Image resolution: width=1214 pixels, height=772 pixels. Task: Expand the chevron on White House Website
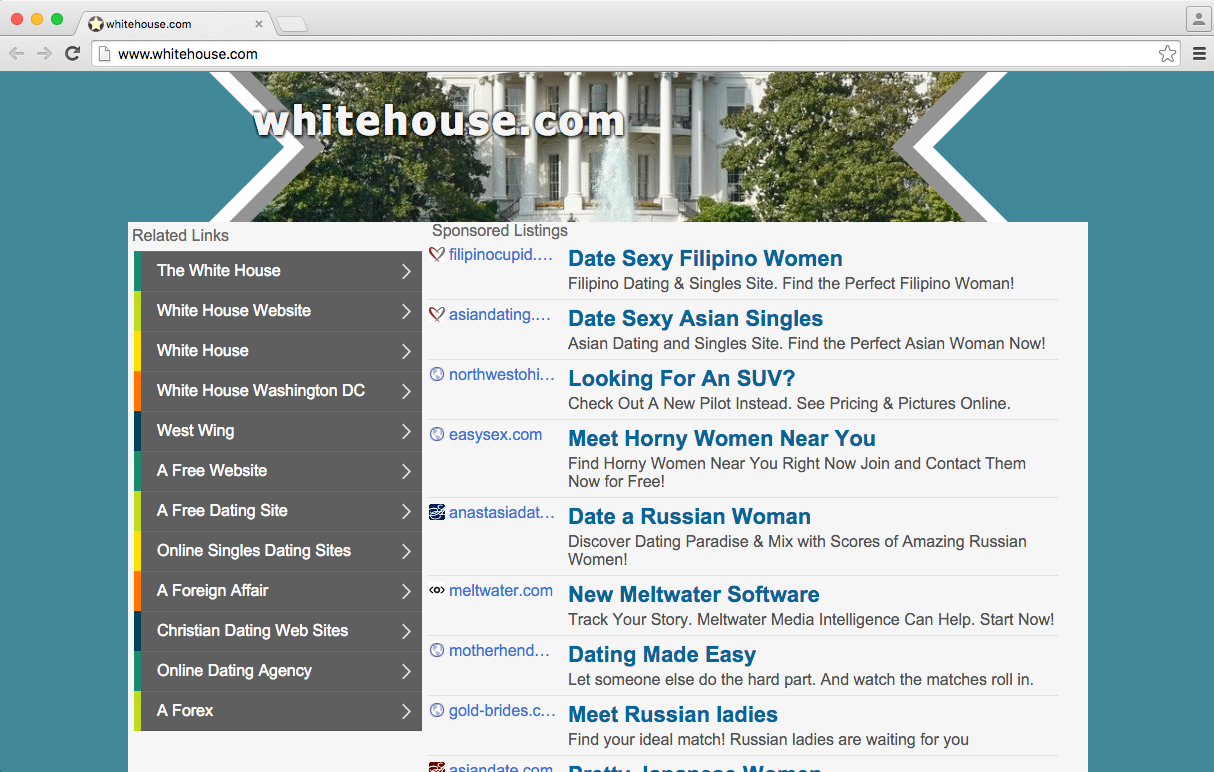[x=406, y=311]
